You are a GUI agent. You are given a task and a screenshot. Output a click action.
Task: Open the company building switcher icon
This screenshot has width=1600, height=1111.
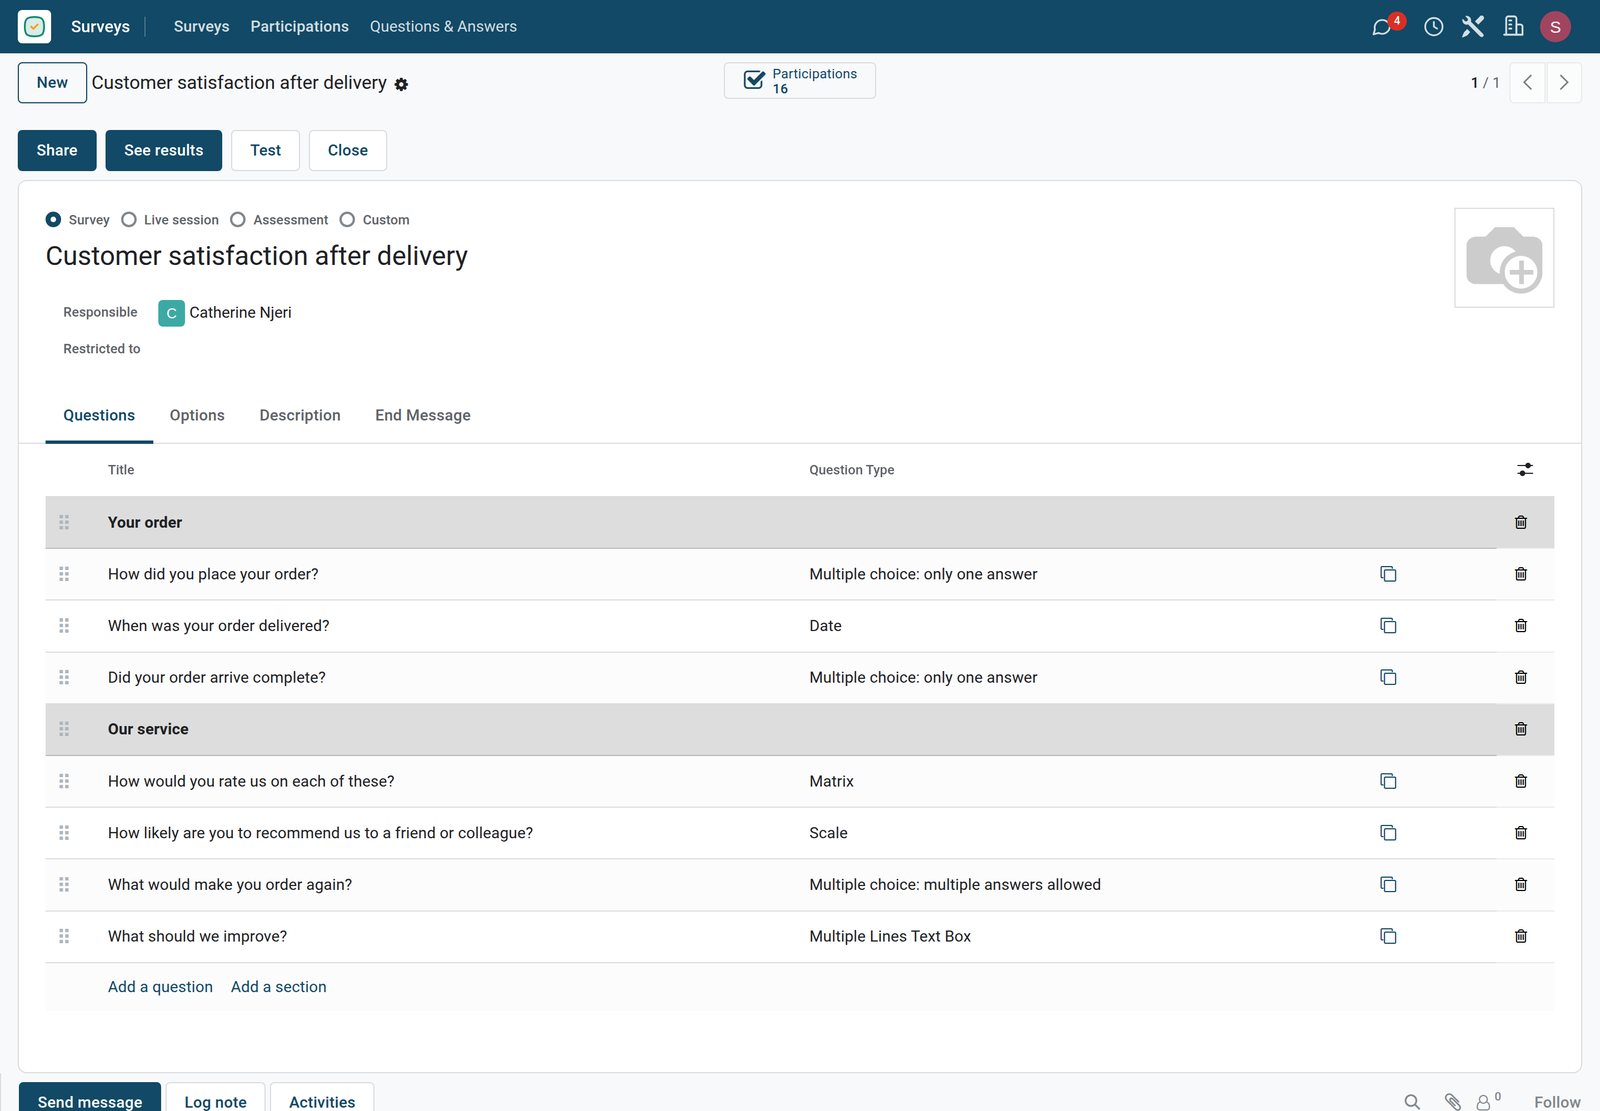(1513, 27)
